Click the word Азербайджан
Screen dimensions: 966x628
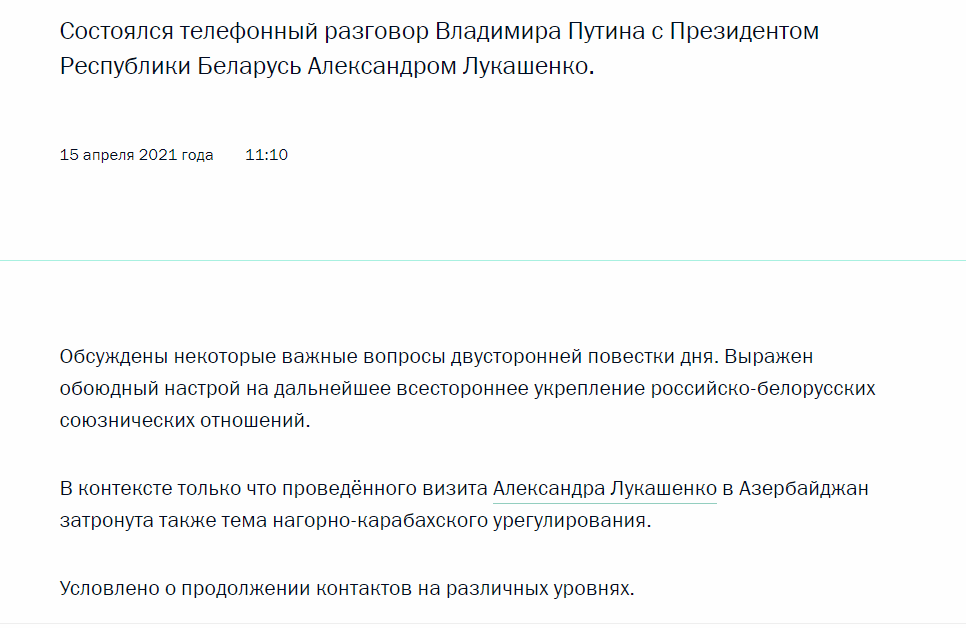pos(809,490)
